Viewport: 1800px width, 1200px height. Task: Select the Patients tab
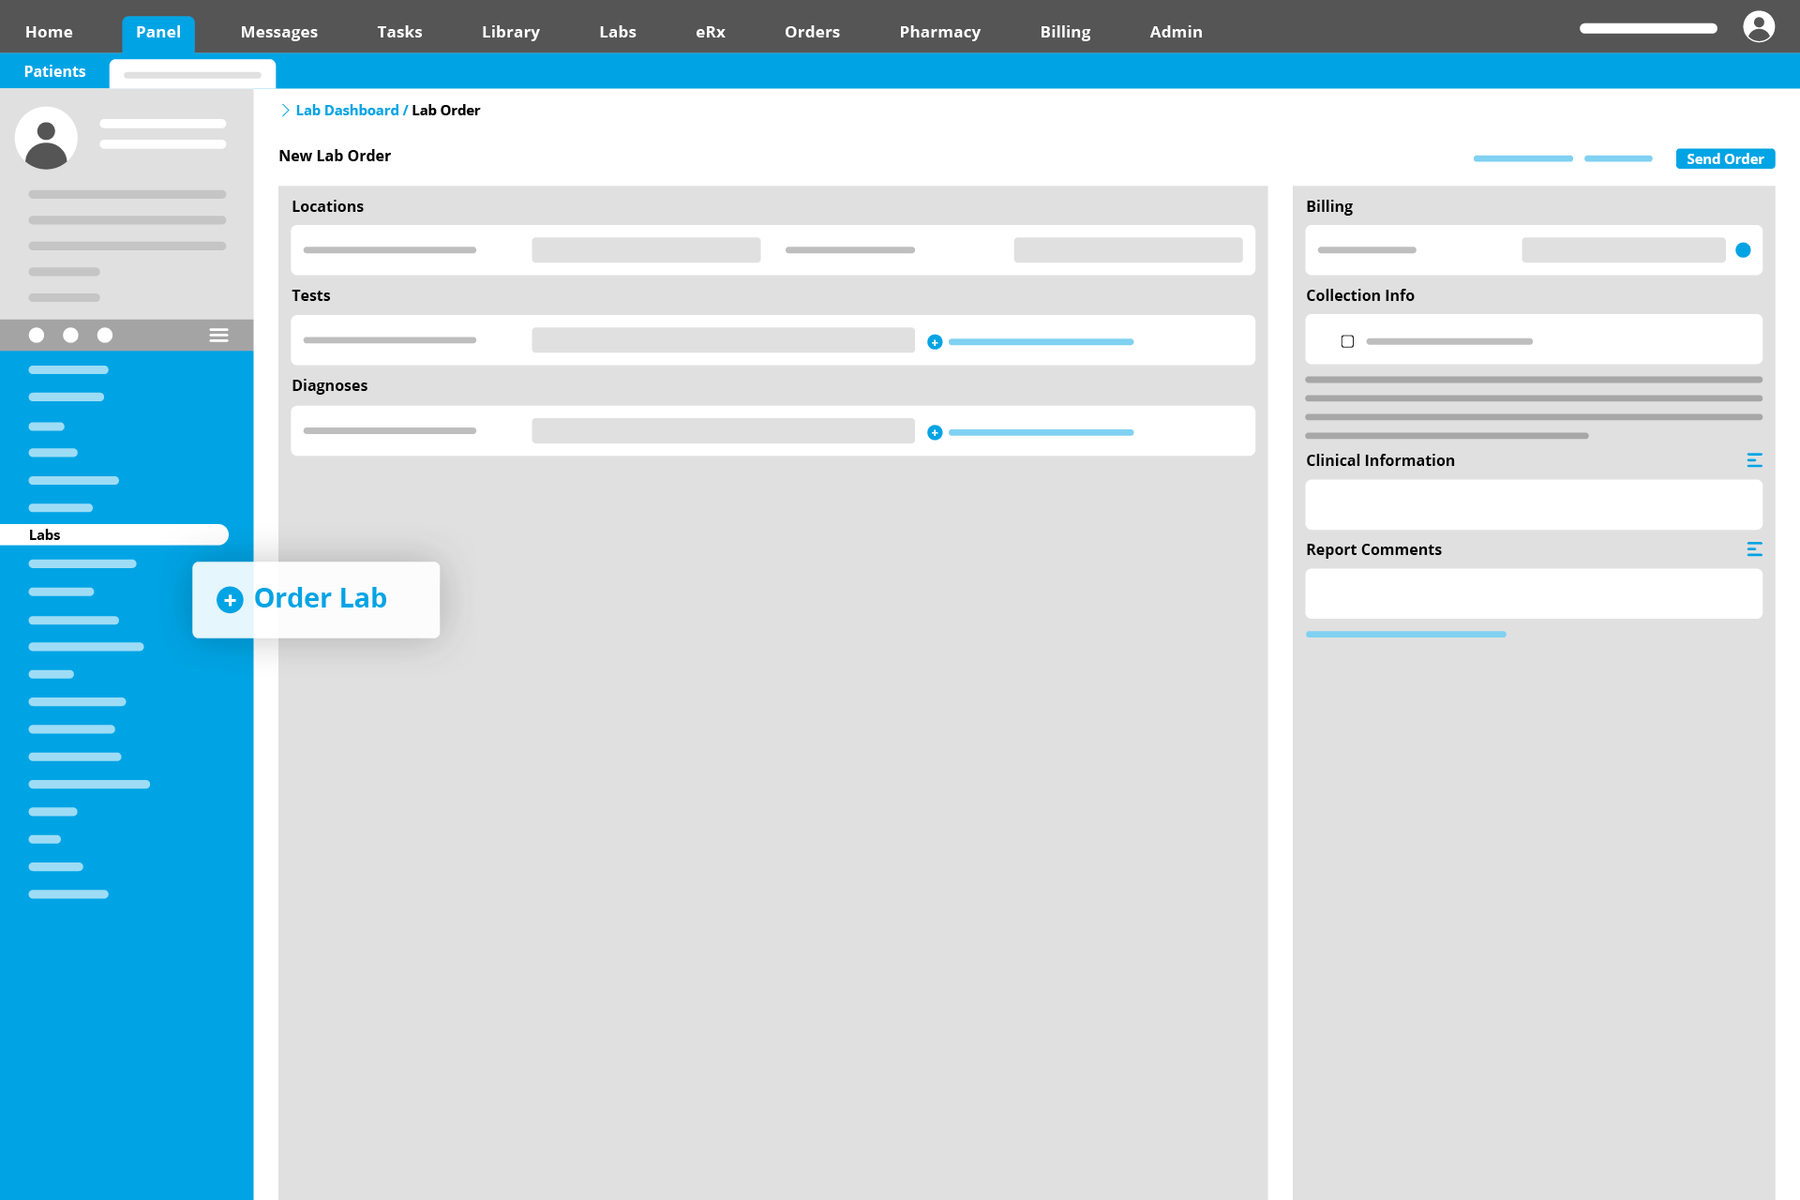pos(55,72)
